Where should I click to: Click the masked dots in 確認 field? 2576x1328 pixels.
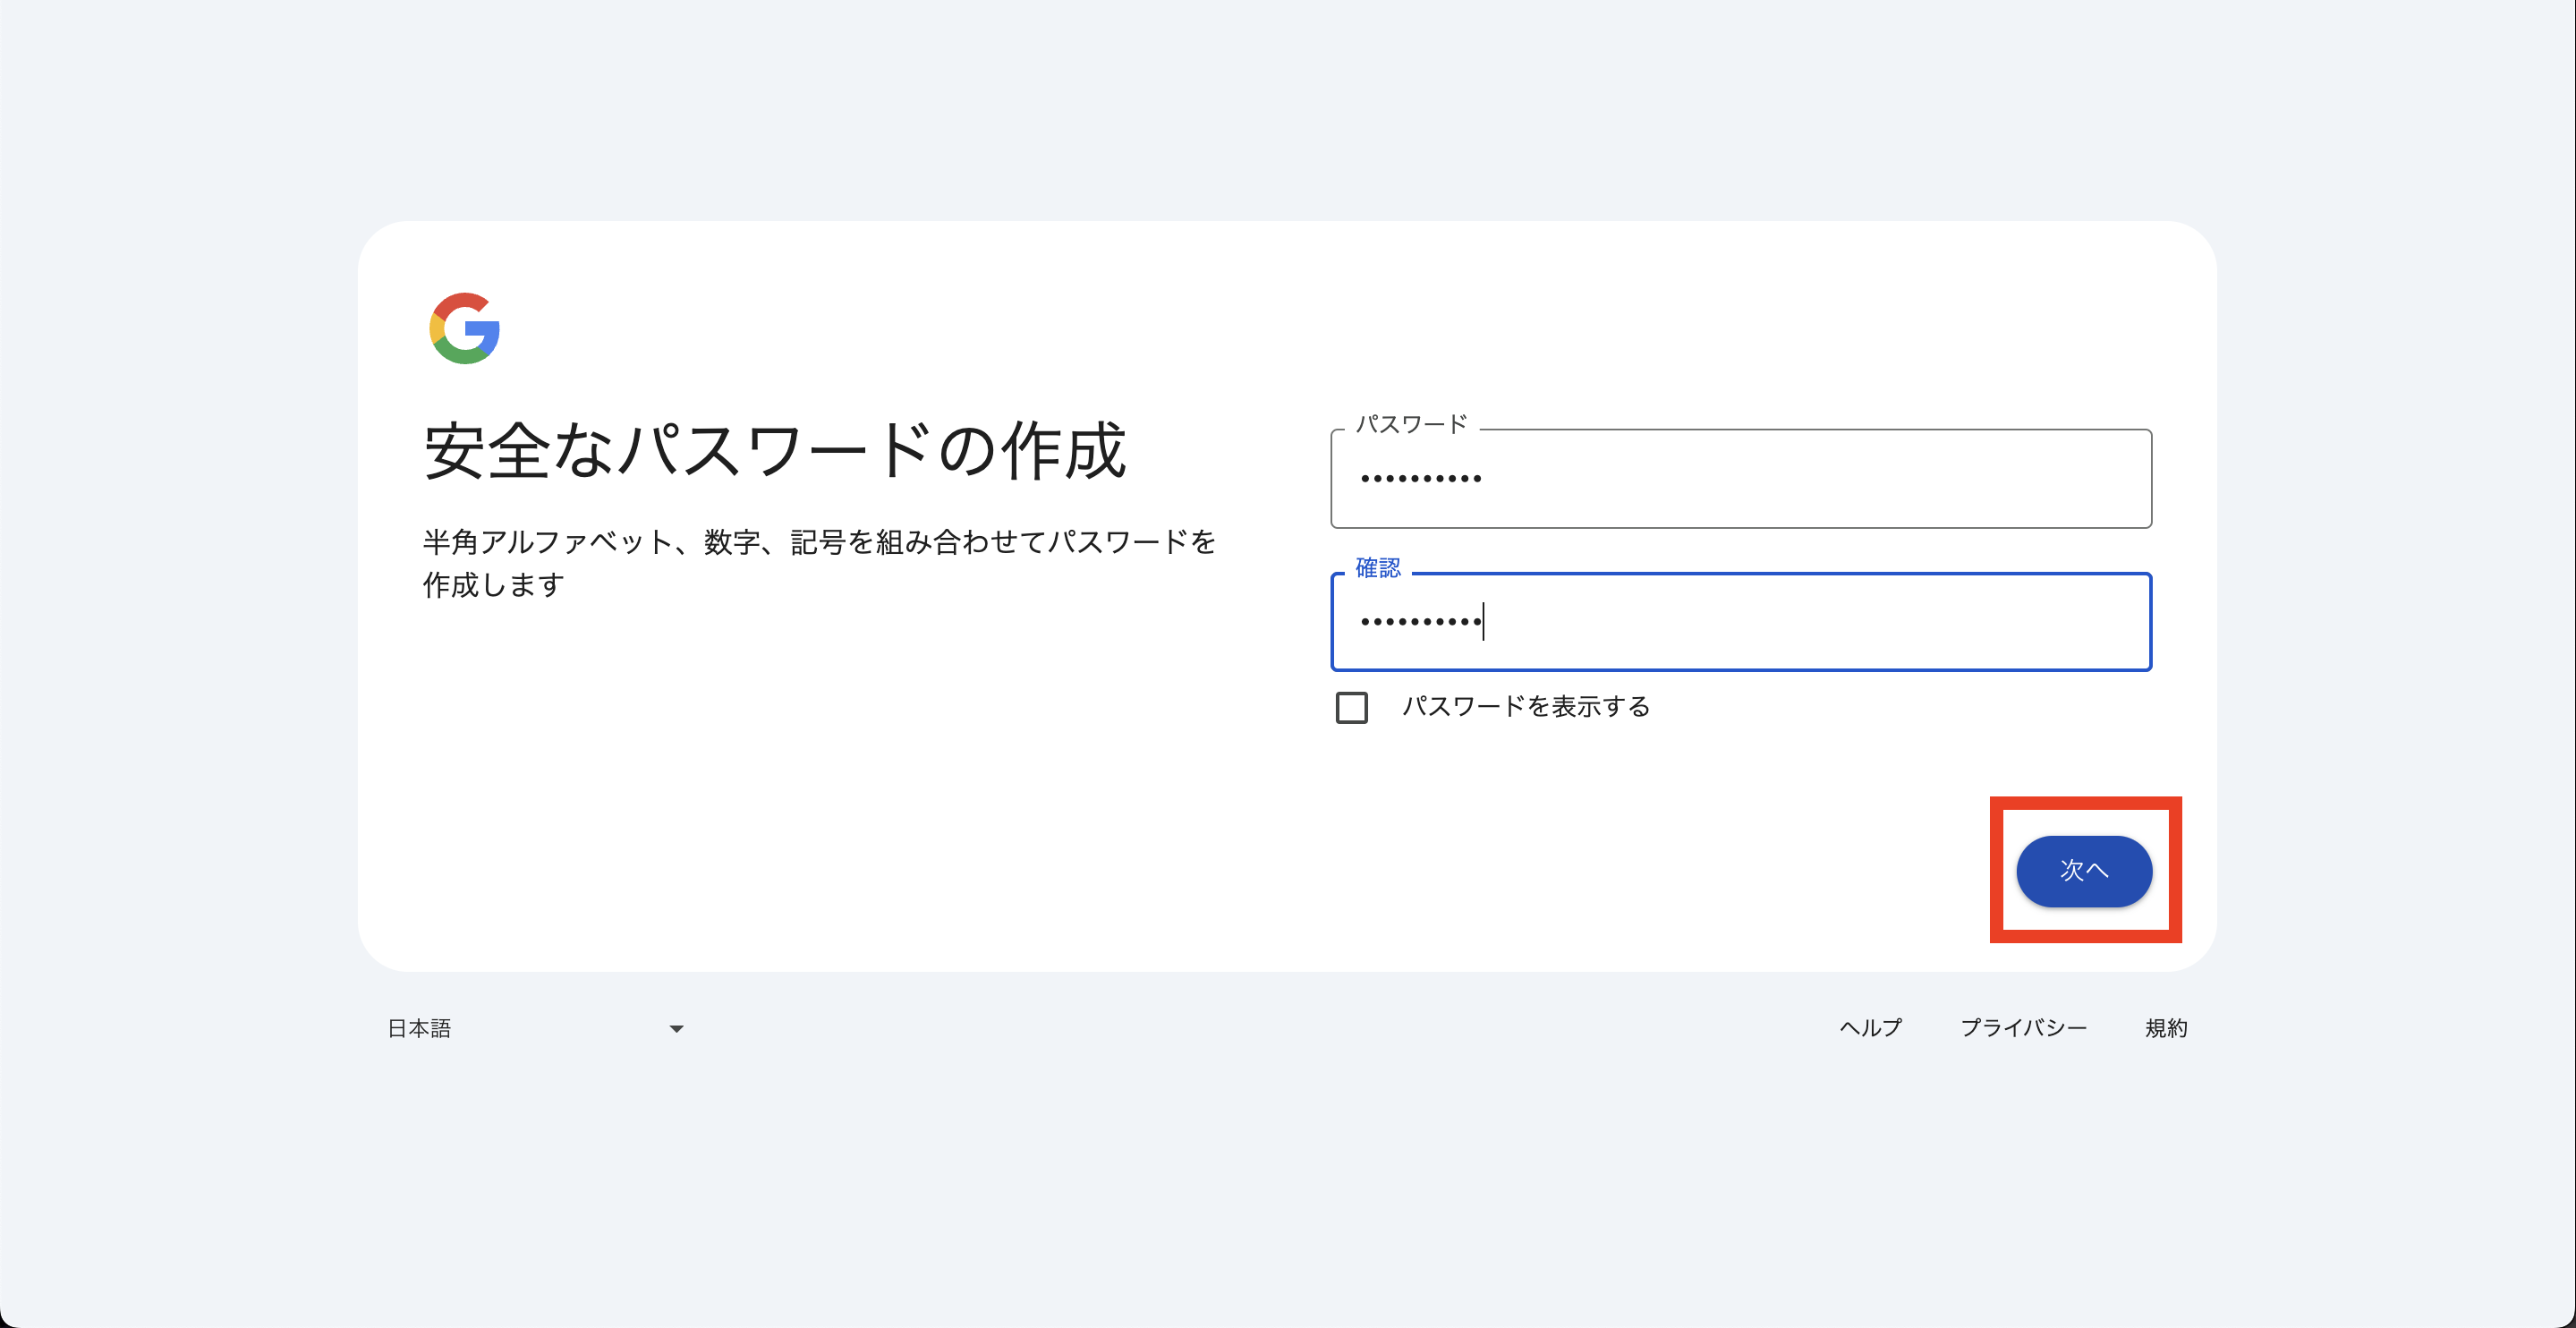tap(1420, 622)
